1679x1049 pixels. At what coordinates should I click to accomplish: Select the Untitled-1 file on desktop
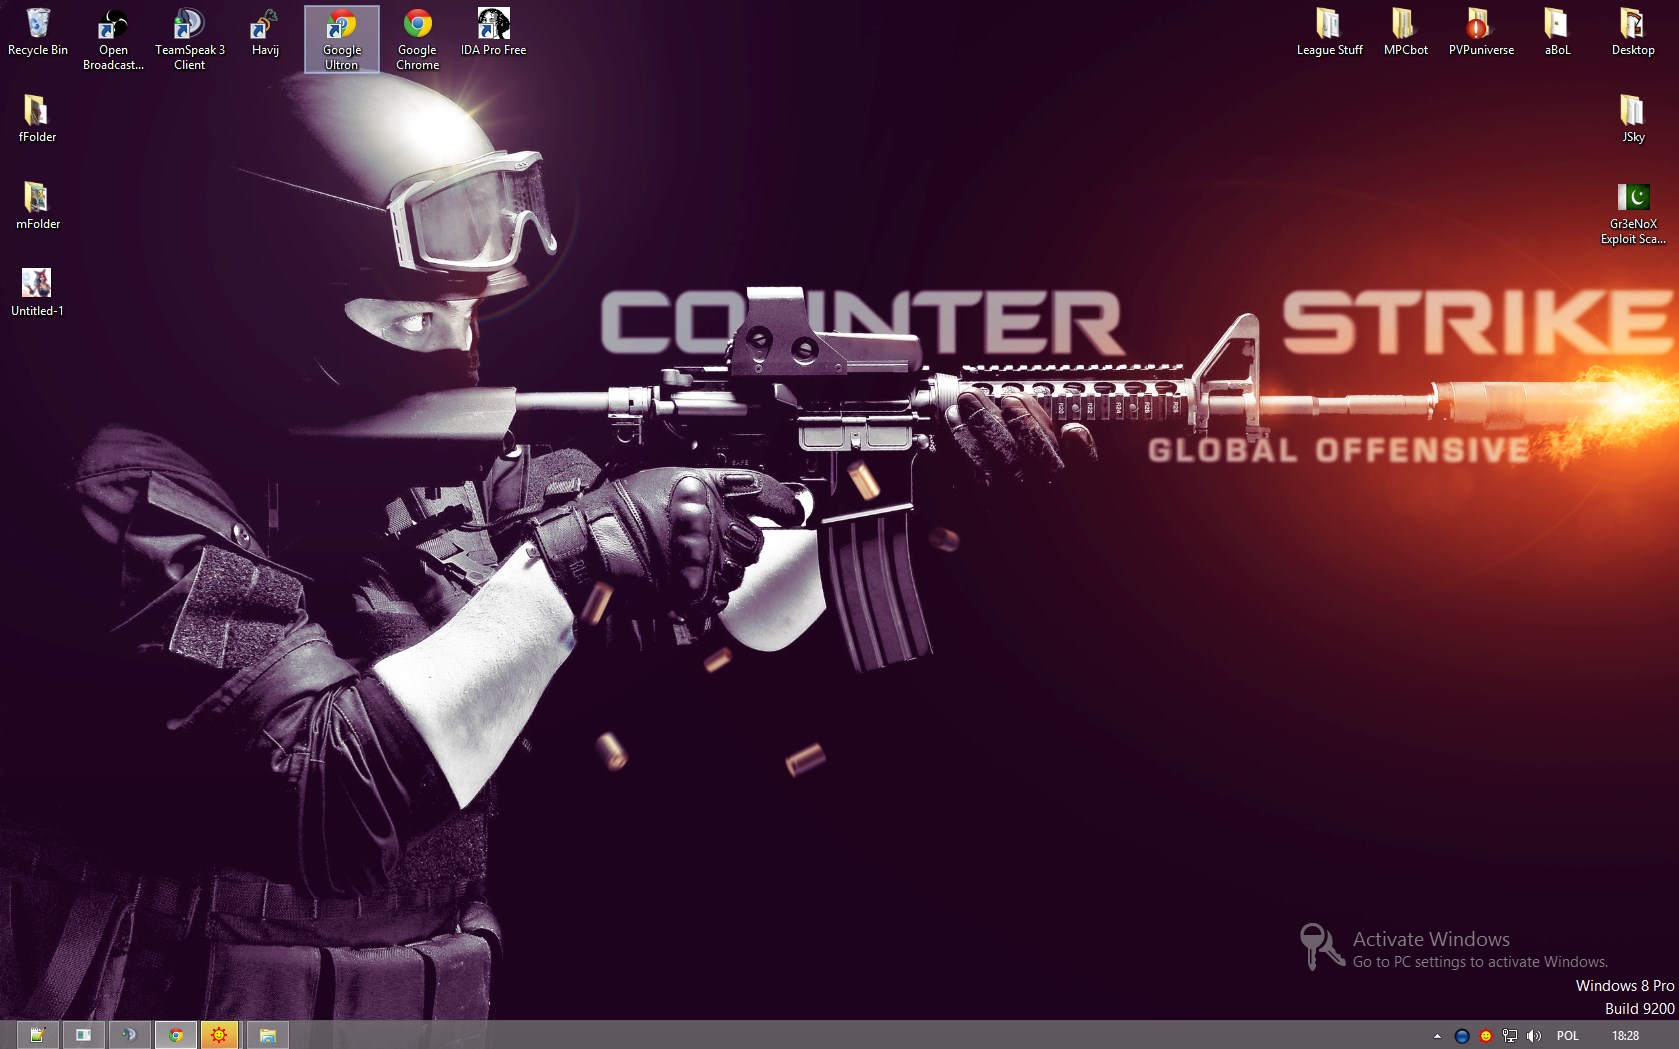coord(37,293)
